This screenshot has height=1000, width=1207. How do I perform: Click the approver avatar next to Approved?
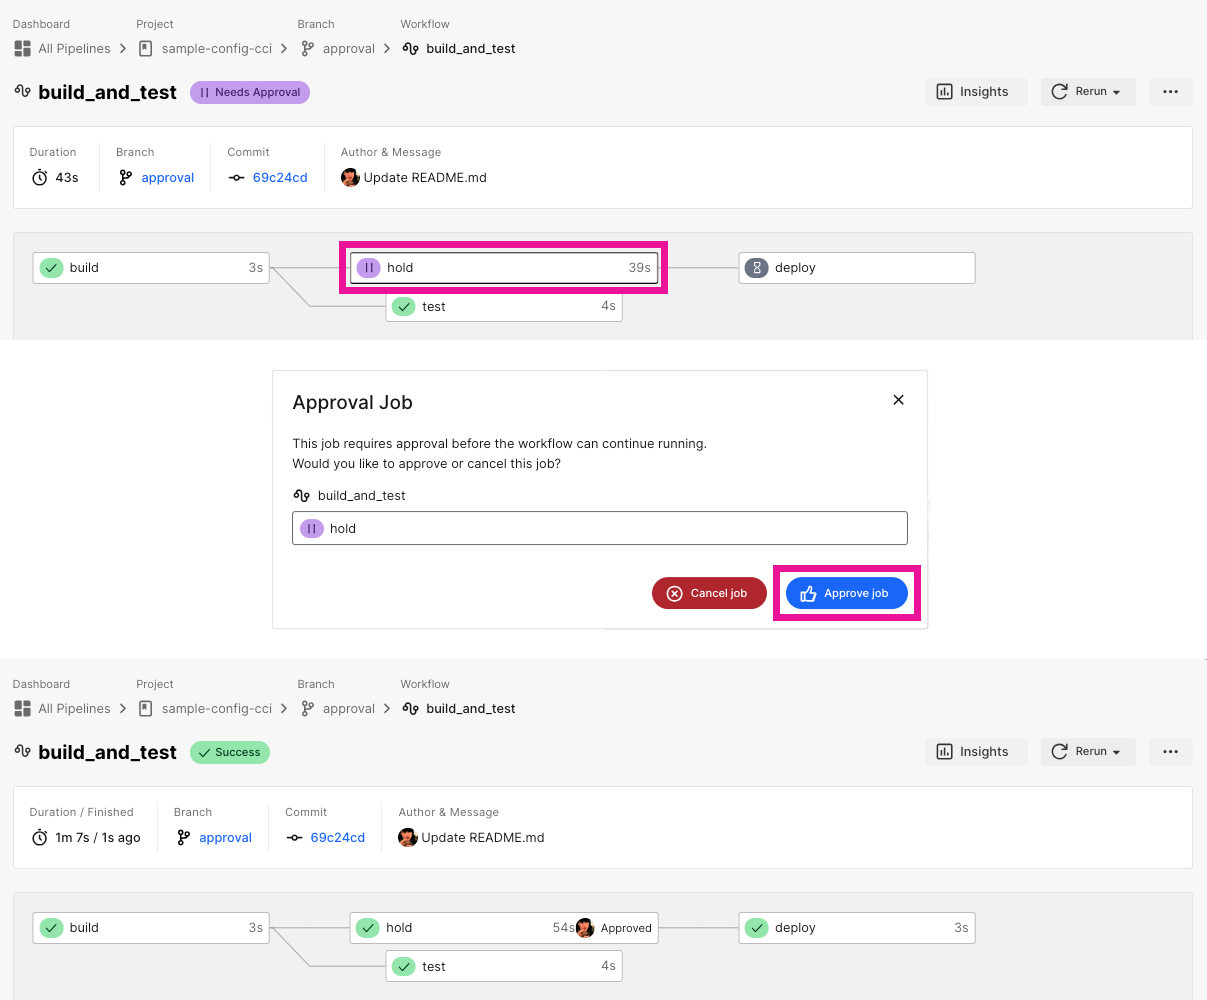tap(586, 928)
